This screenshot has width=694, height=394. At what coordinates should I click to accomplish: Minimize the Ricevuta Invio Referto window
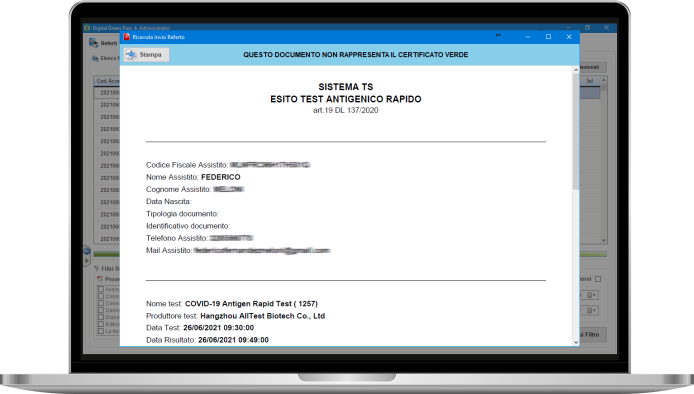click(528, 37)
